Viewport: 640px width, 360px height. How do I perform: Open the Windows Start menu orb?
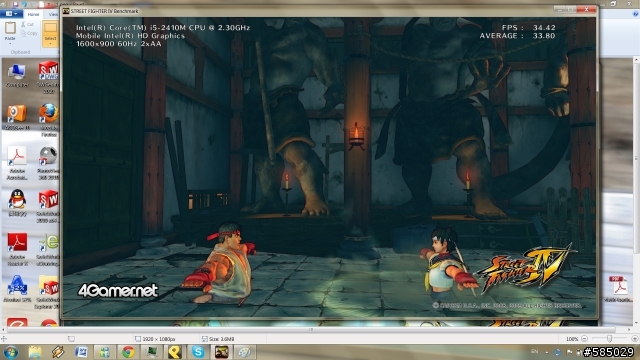pyautogui.click(x=11, y=352)
